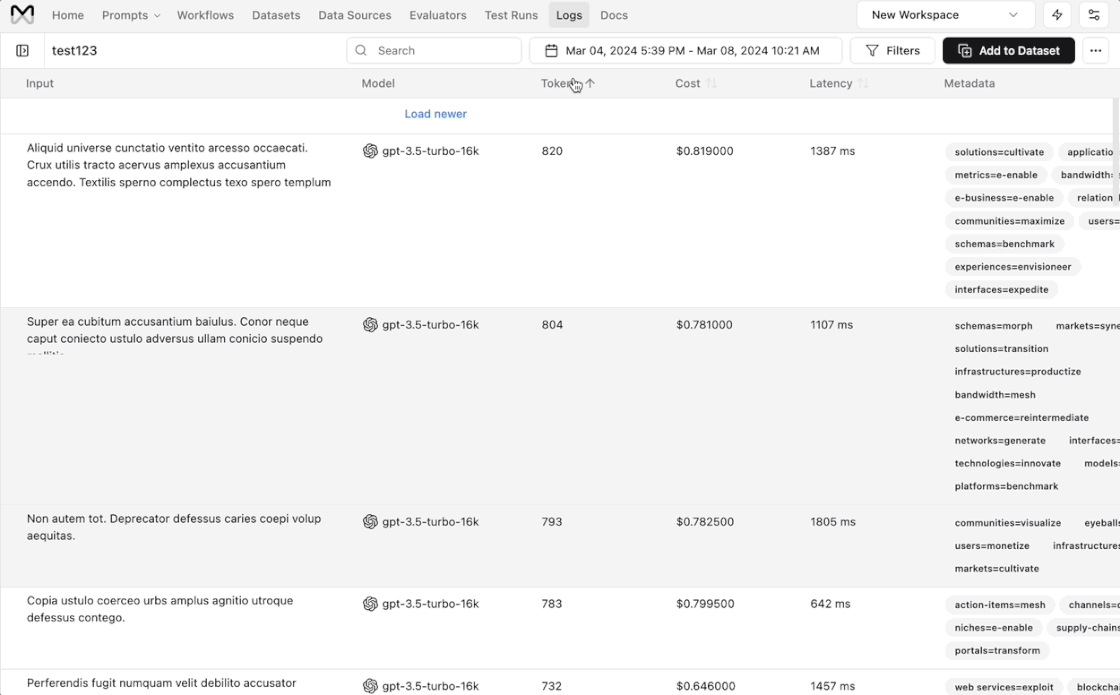Click the 1387 ms latency value
Image resolution: width=1120 pixels, height=695 pixels.
coord(832,151)
